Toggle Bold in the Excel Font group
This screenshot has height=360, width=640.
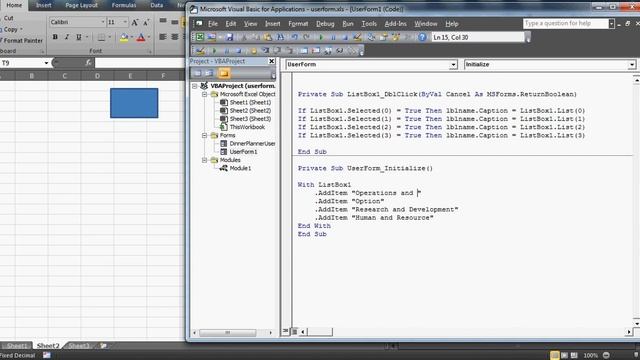pos(55,37)
